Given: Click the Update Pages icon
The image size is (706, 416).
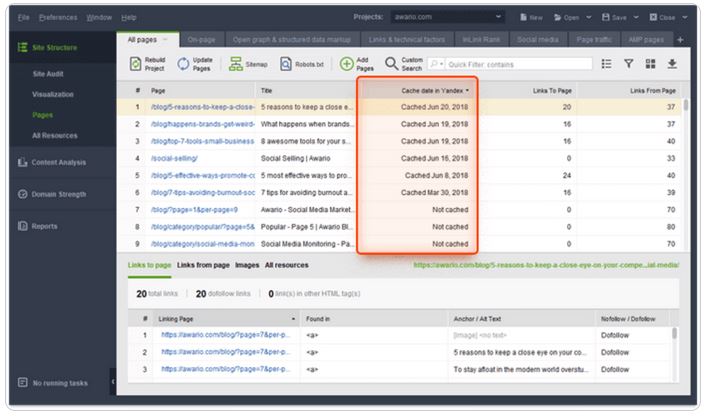Looking at the screenshot, I should [183, 64].
